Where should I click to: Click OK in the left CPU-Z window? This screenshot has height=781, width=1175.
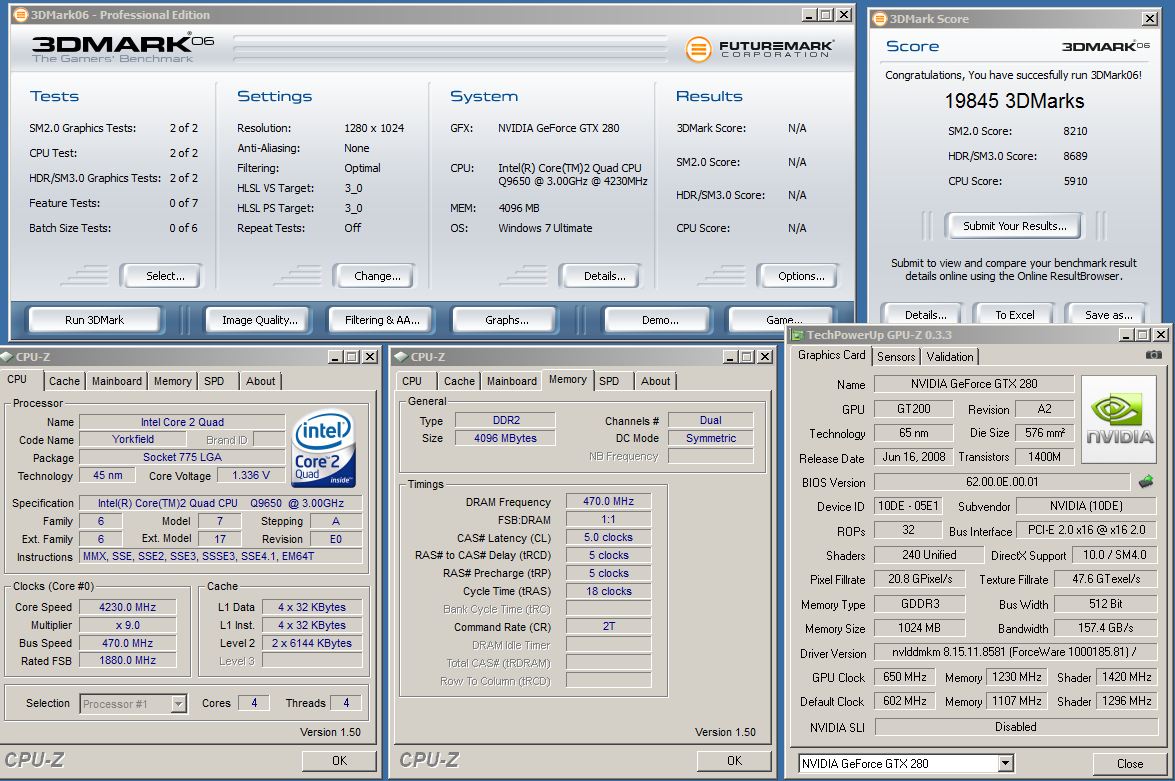339,761
